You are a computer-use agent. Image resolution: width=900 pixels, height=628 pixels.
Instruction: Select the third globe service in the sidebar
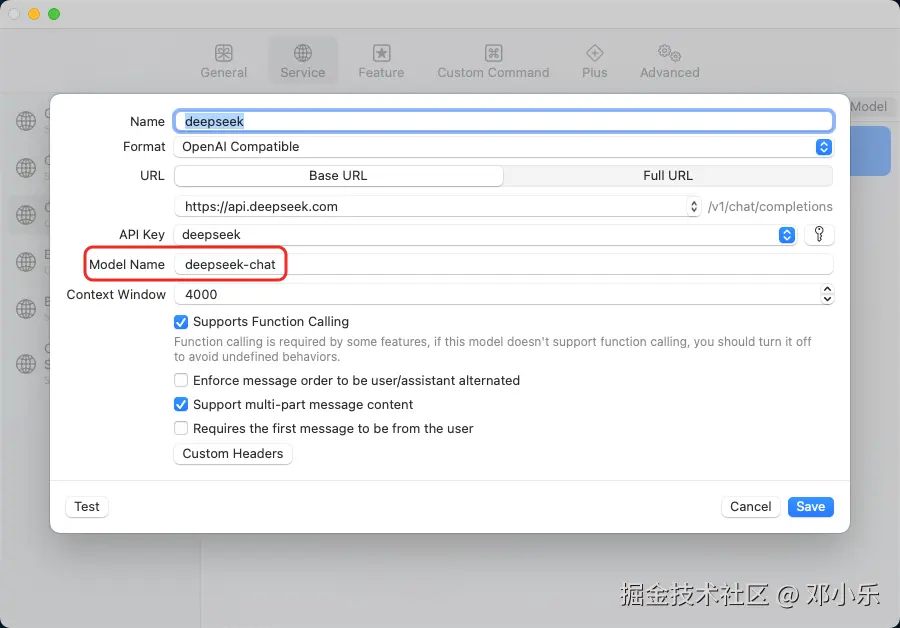(26, 215)
